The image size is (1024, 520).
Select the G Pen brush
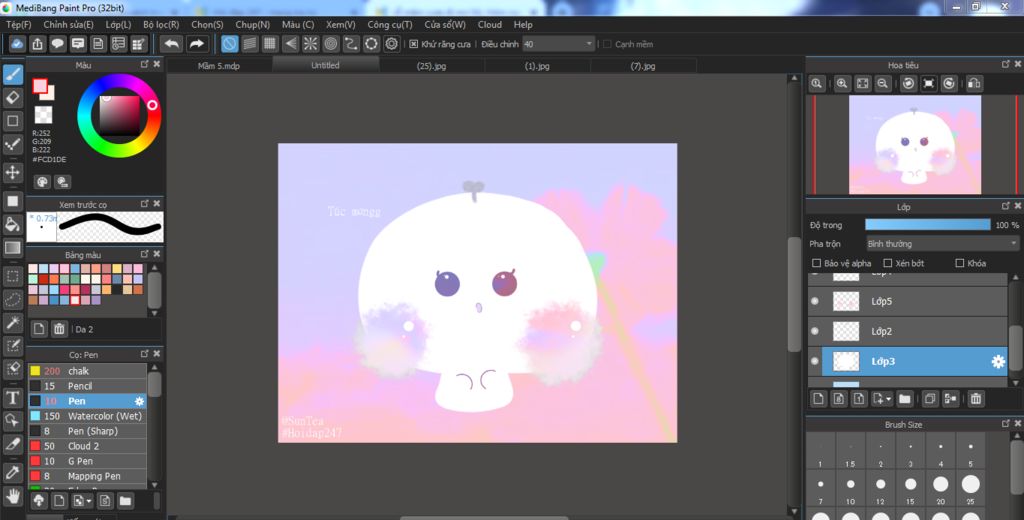pos(87,461)
